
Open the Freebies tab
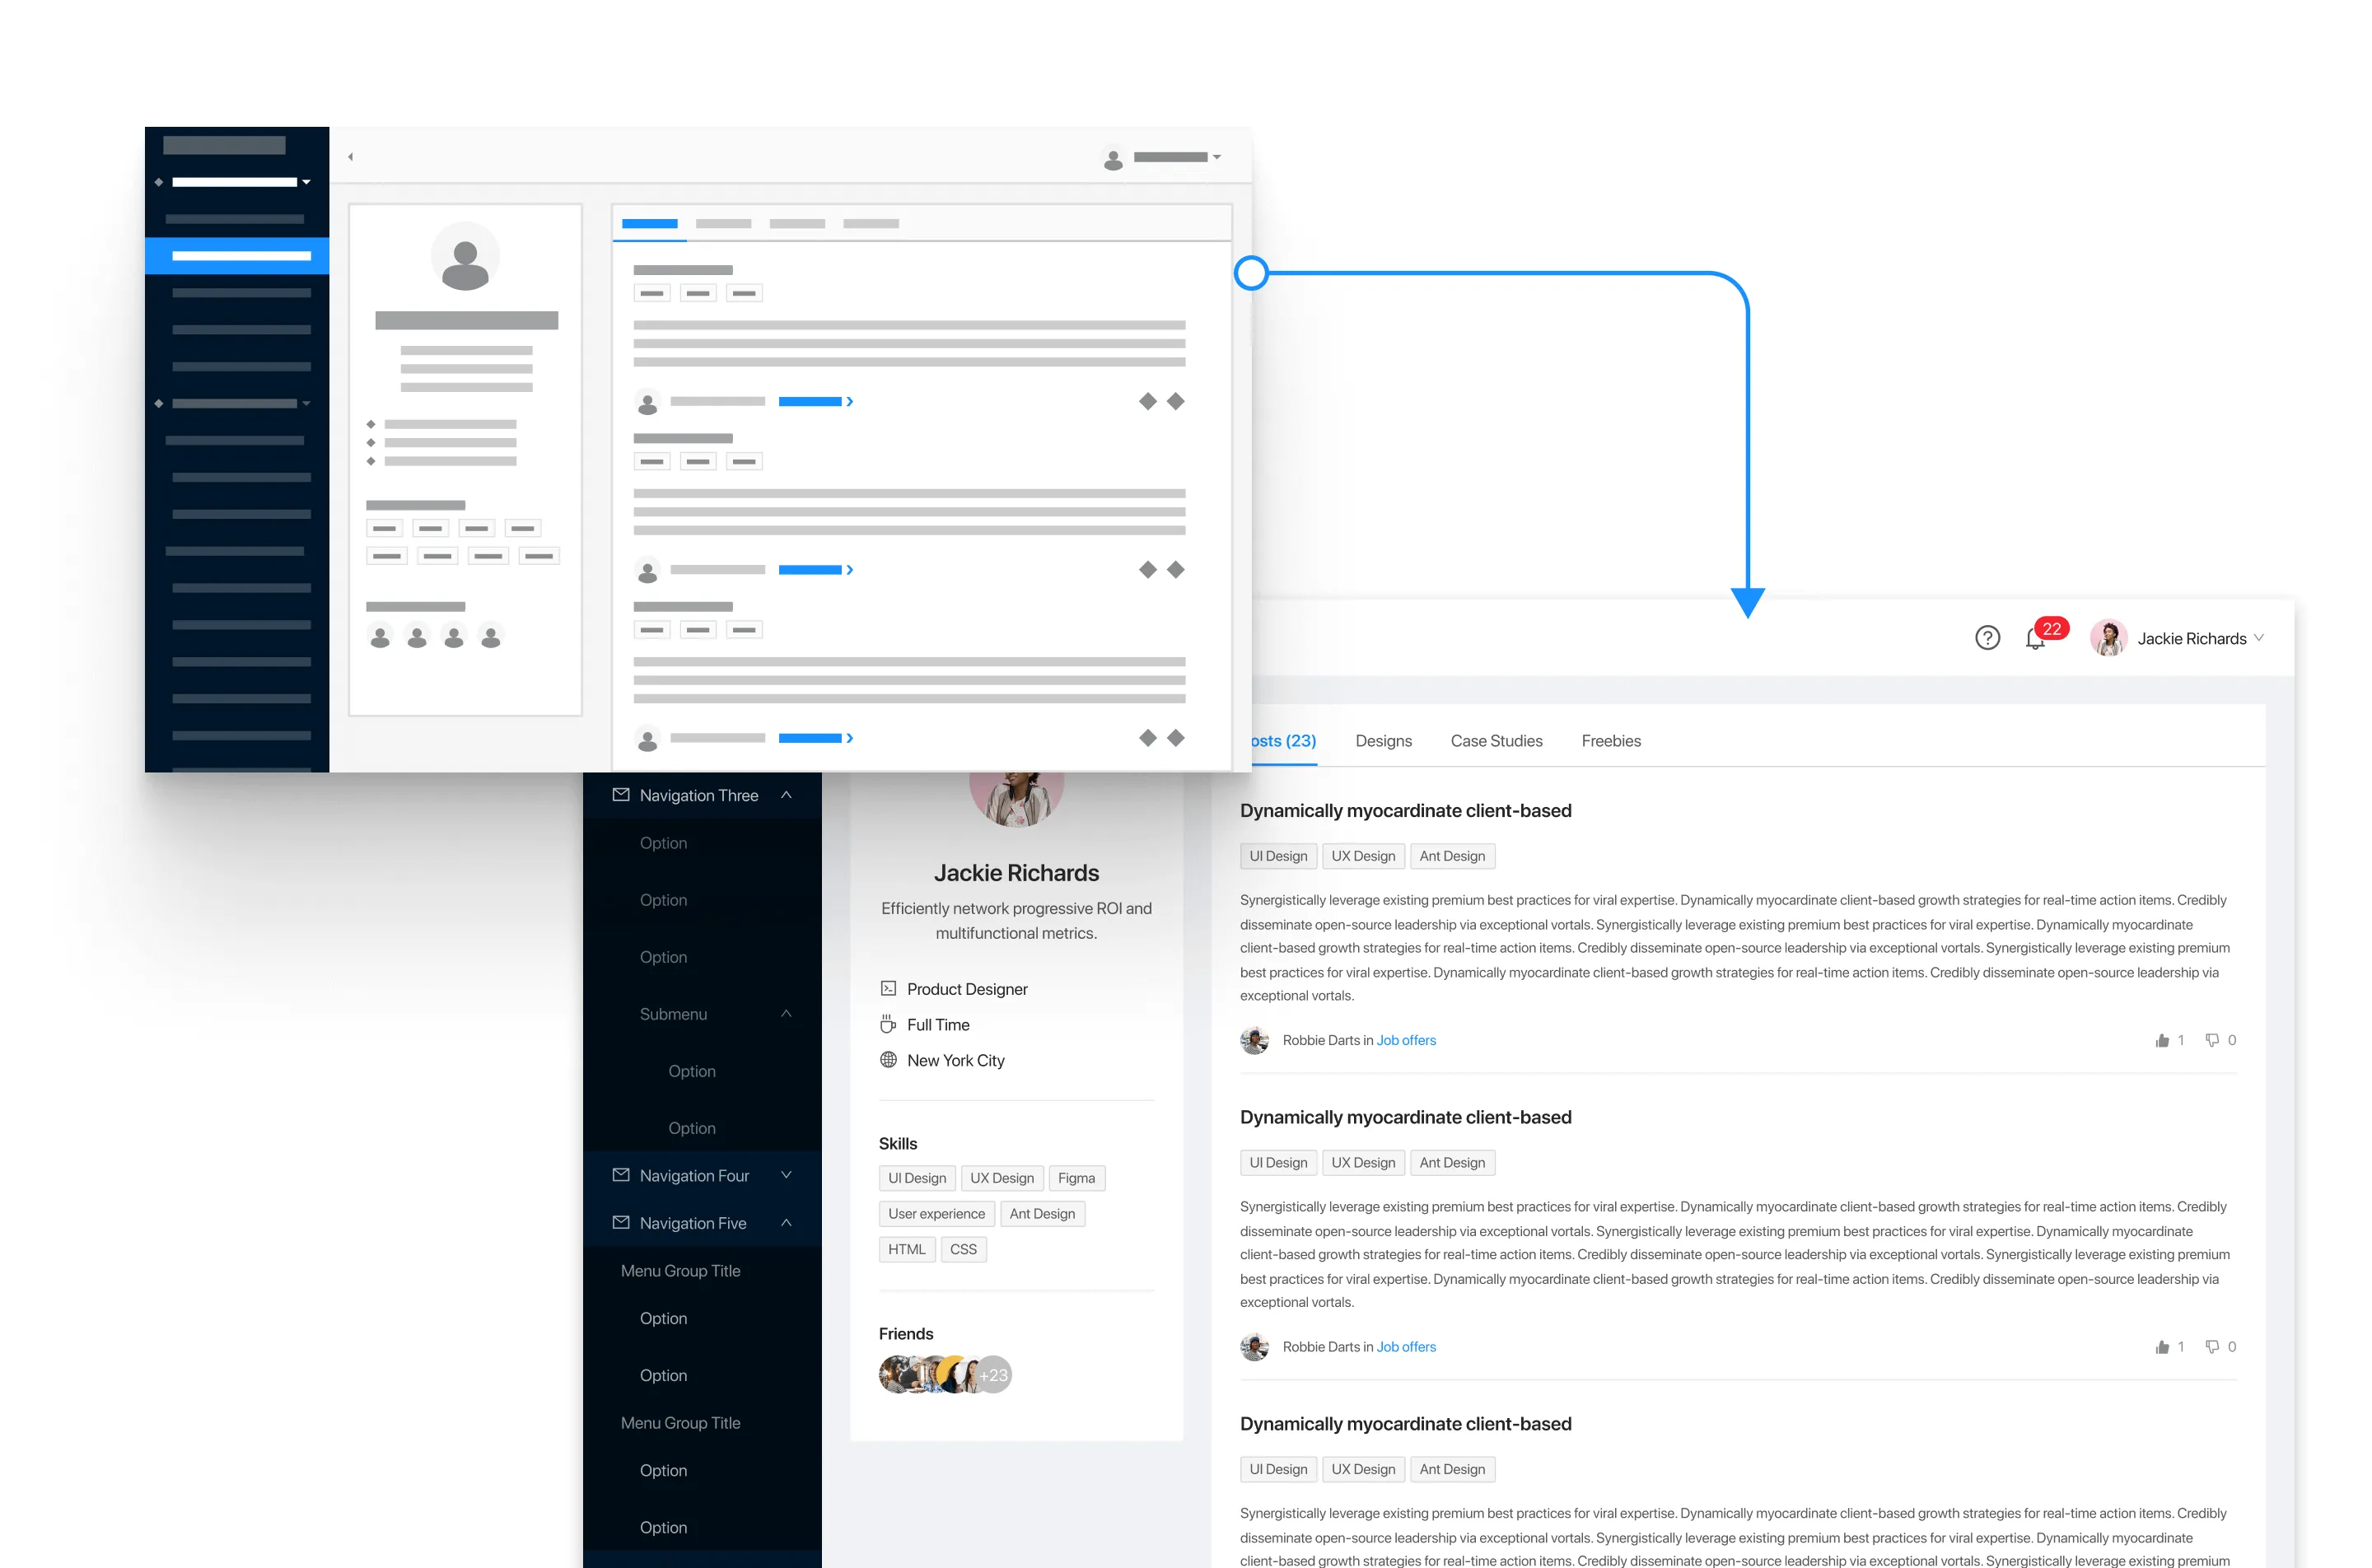1610,741
